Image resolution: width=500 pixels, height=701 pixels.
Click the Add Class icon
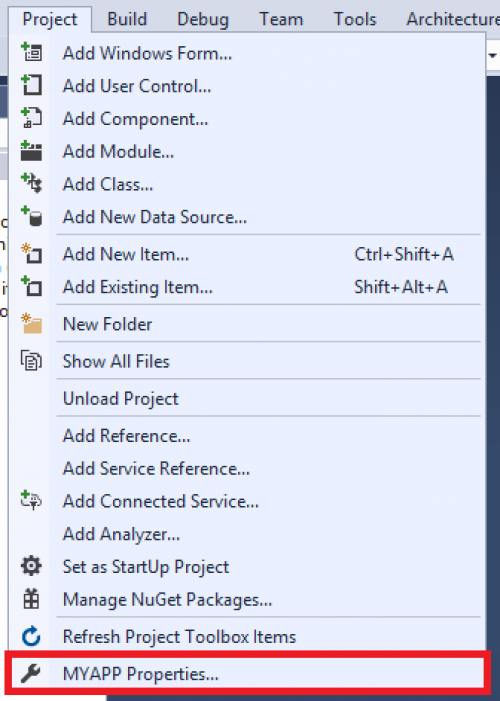(31, 183)
